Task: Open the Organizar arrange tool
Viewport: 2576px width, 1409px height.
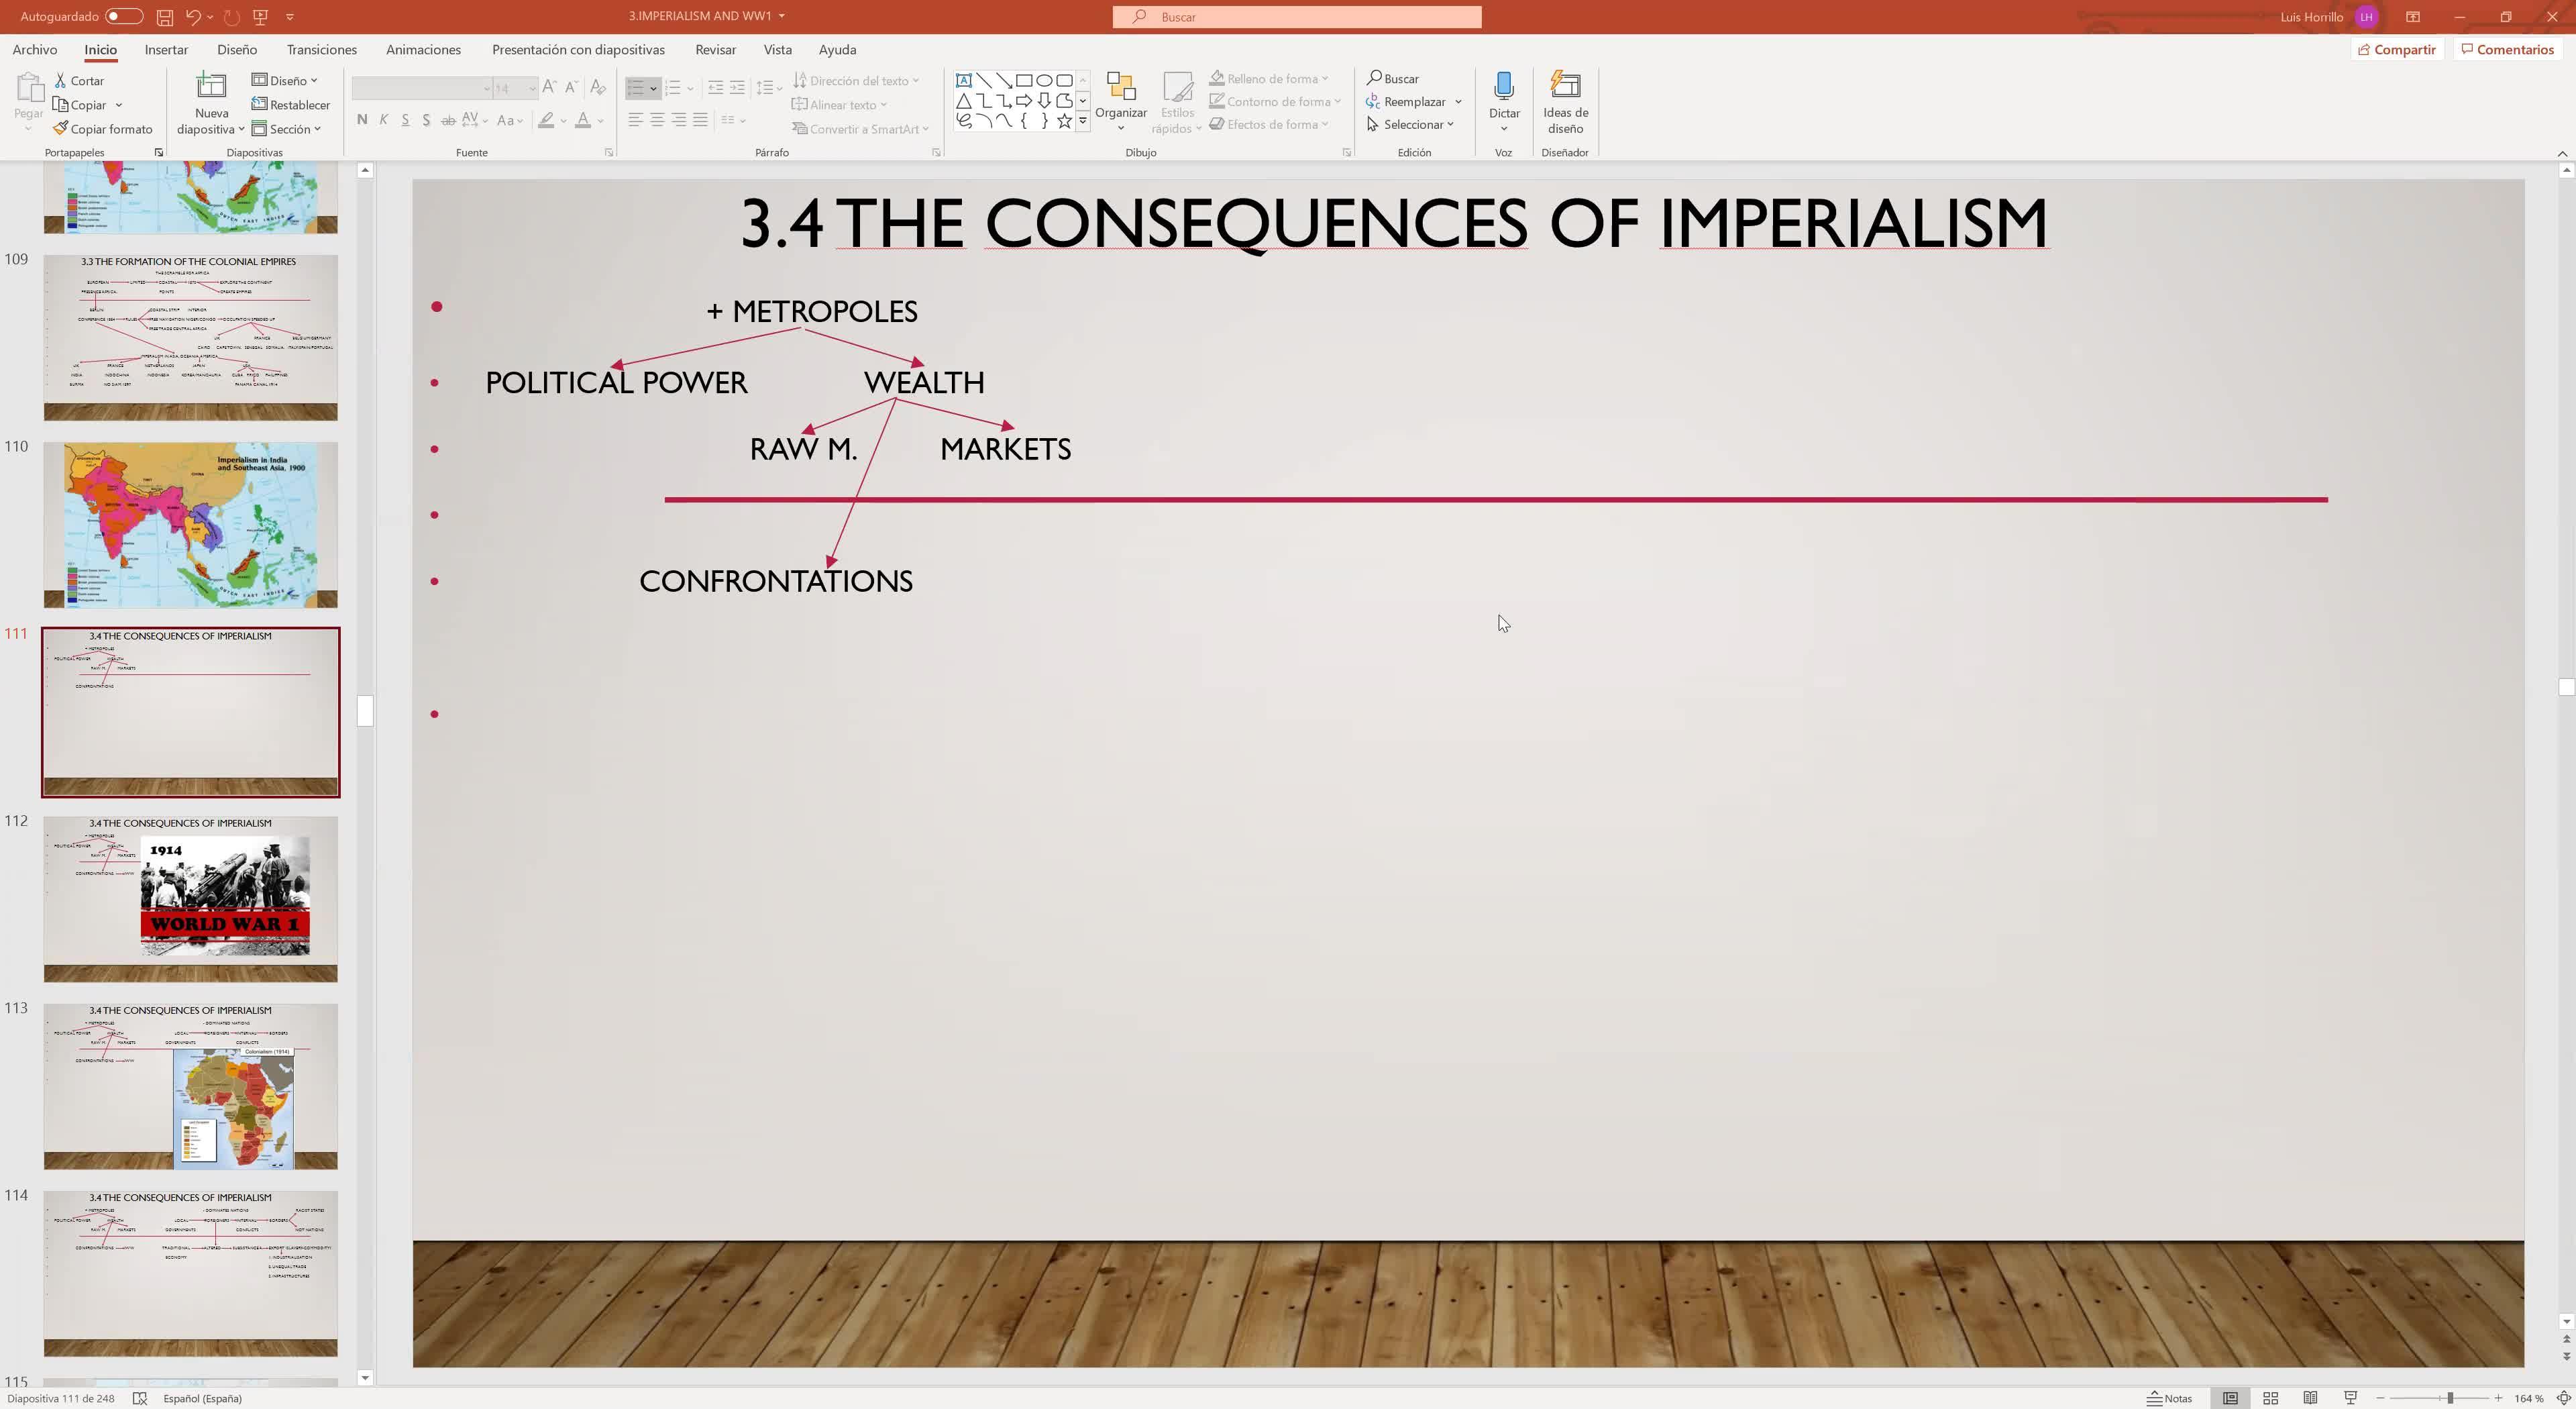Action: (x=1120, y=101)
